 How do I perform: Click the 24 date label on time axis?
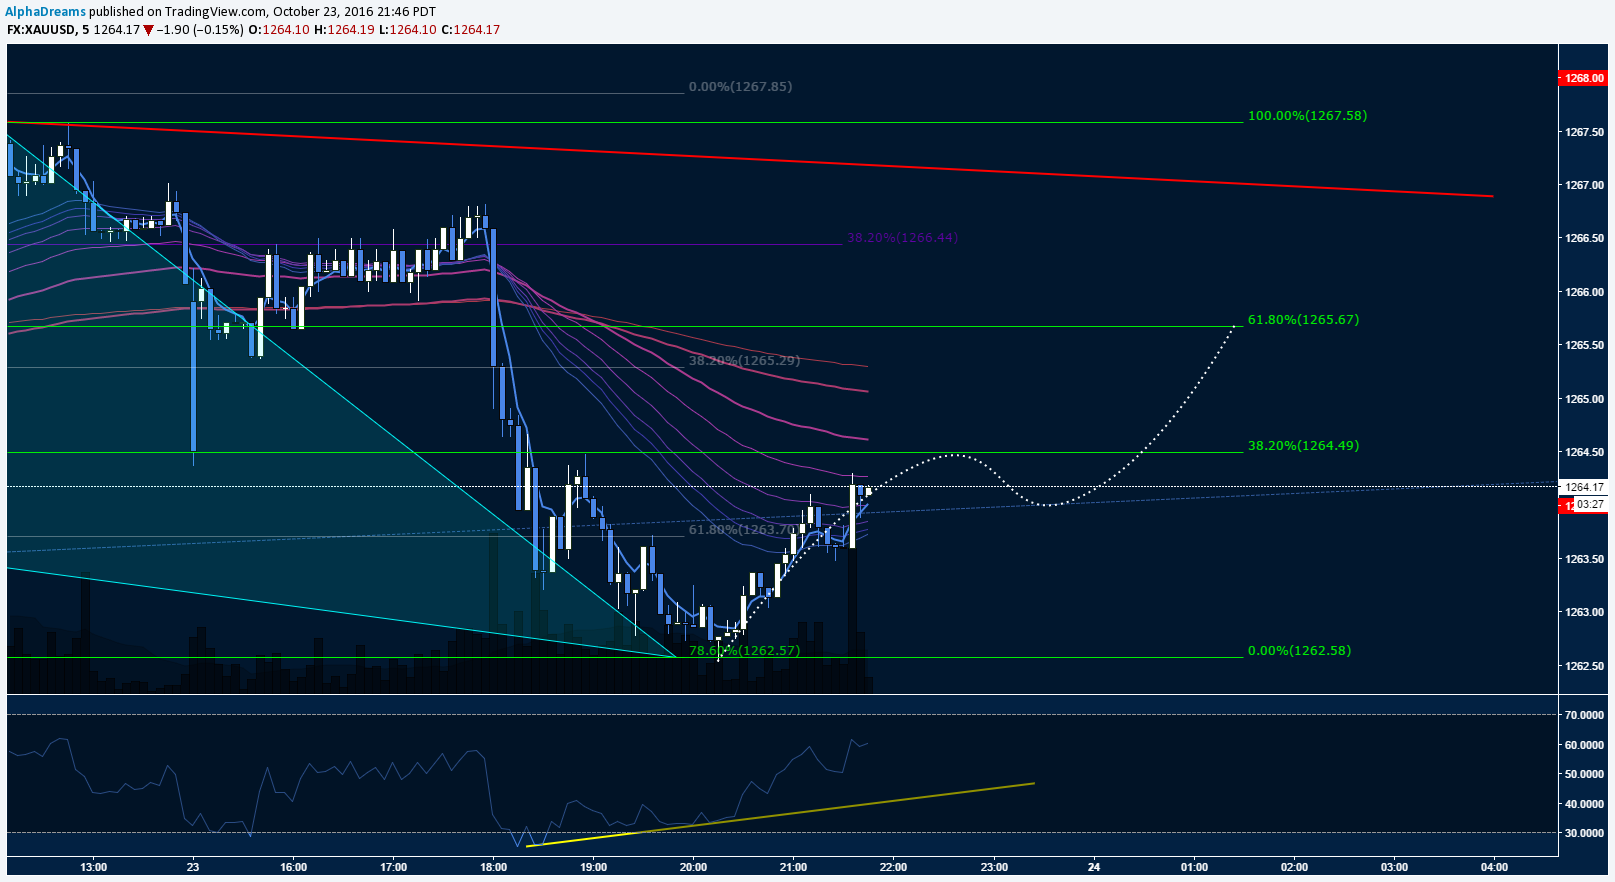point(1094,867)
